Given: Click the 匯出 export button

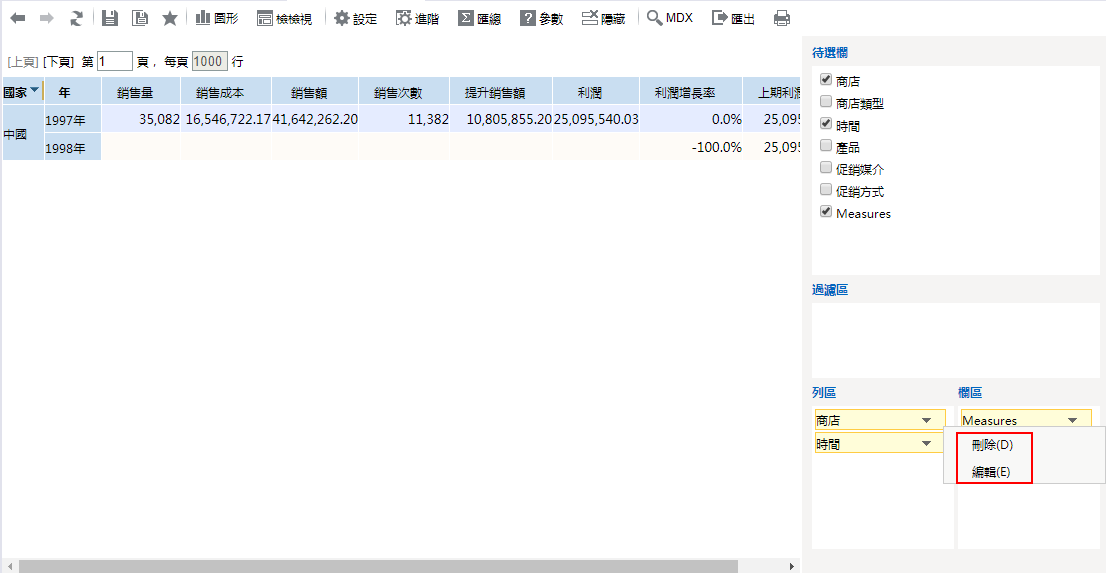Looking at the screenshot, I should click(x=733, y=18).
